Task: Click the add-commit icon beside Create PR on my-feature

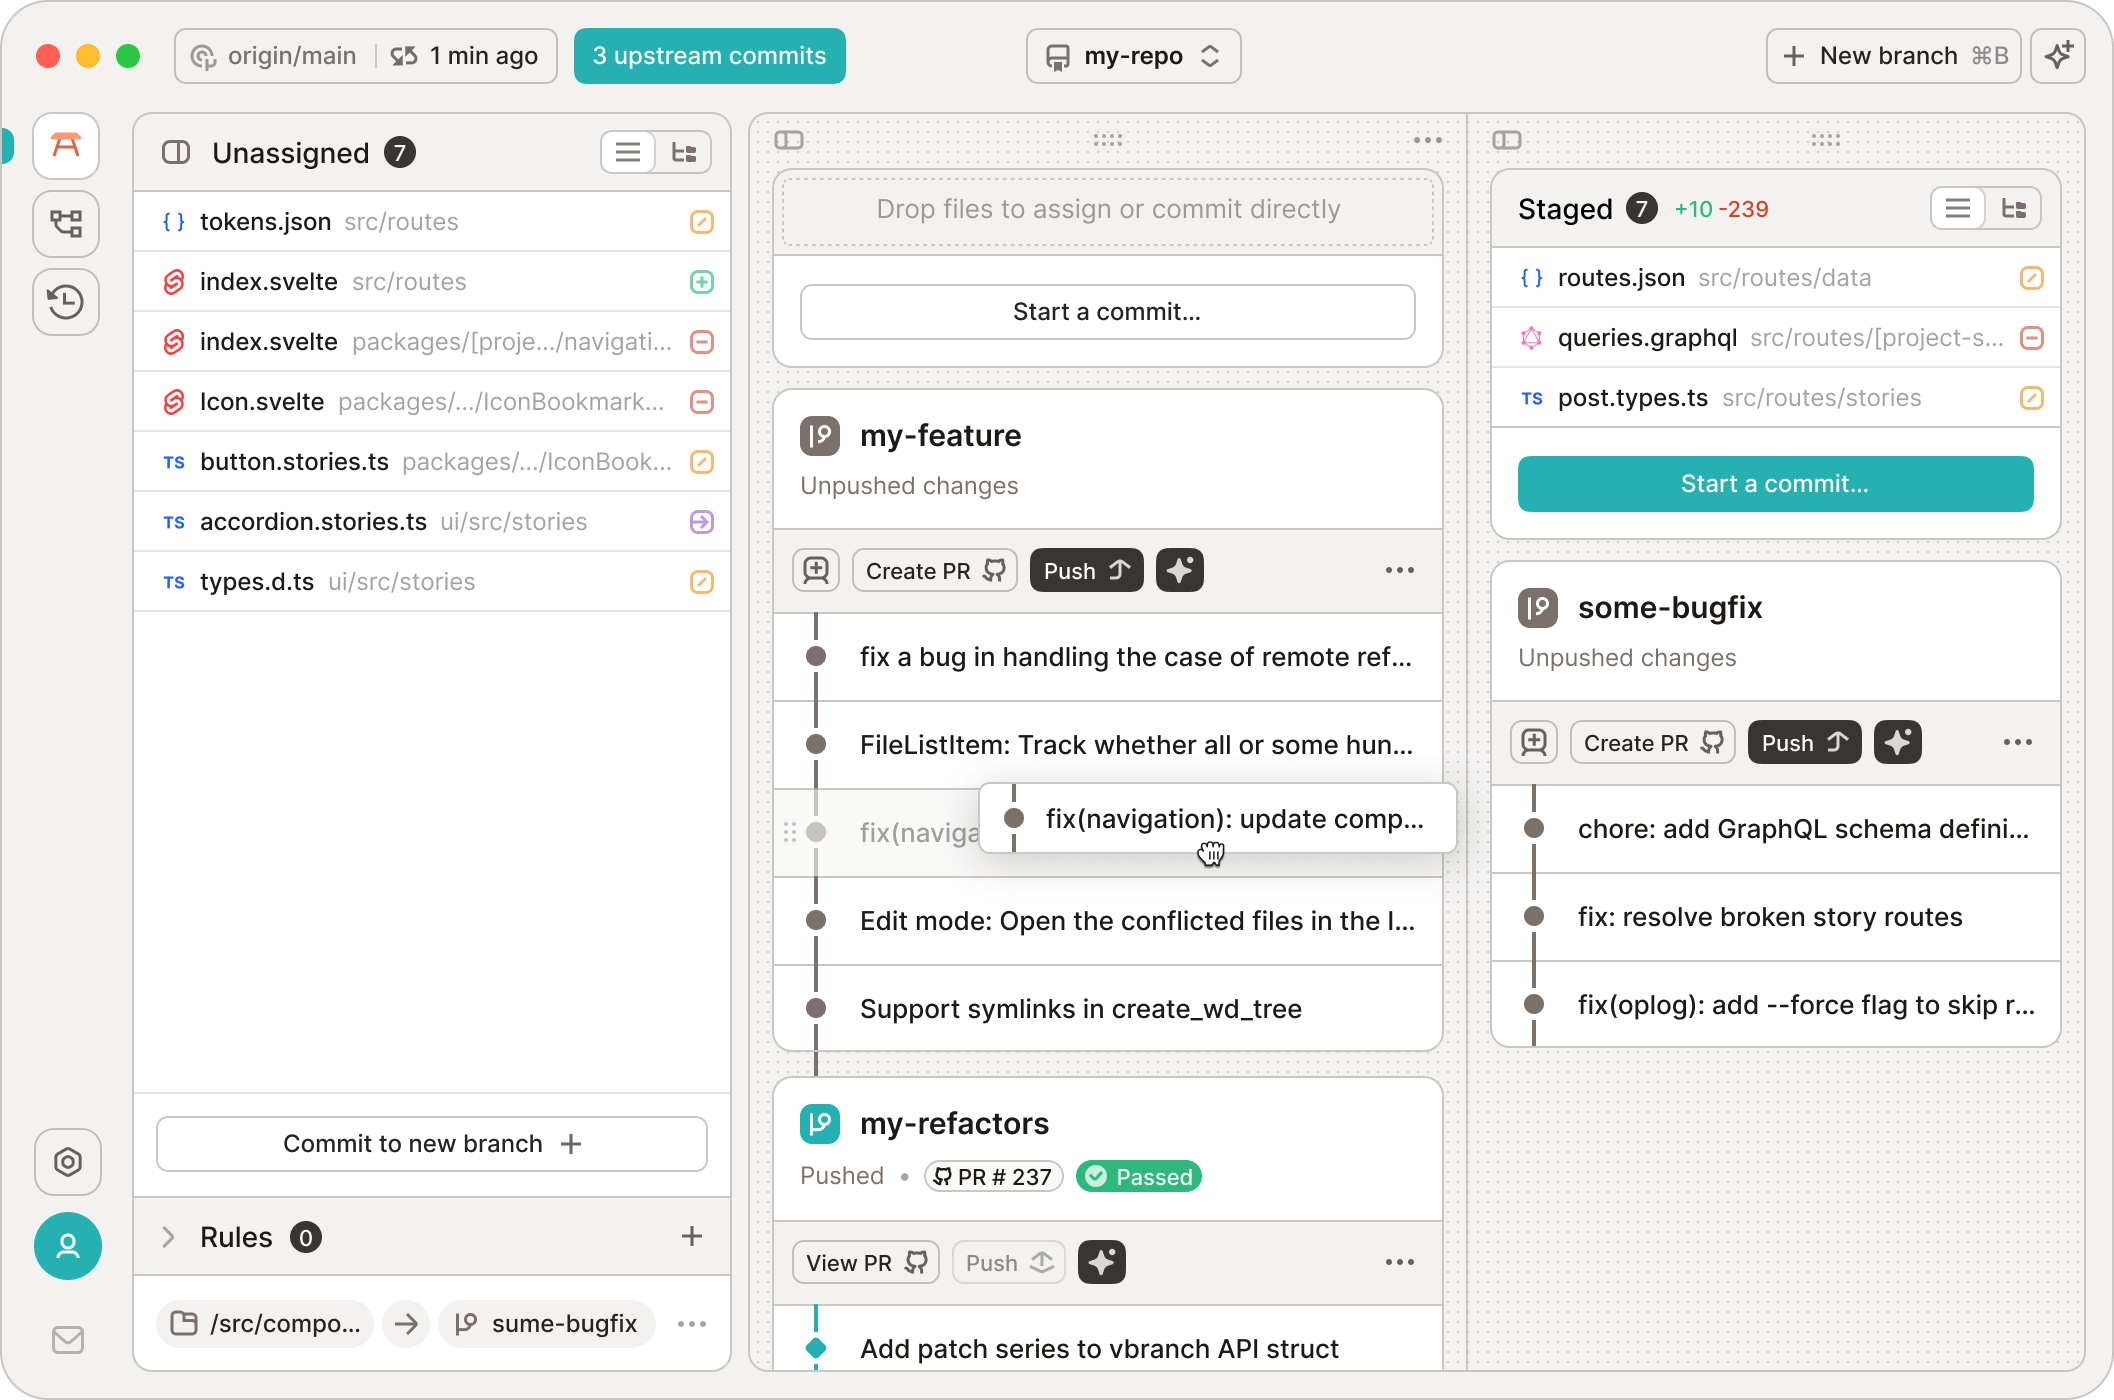Action: pos(816,570)
